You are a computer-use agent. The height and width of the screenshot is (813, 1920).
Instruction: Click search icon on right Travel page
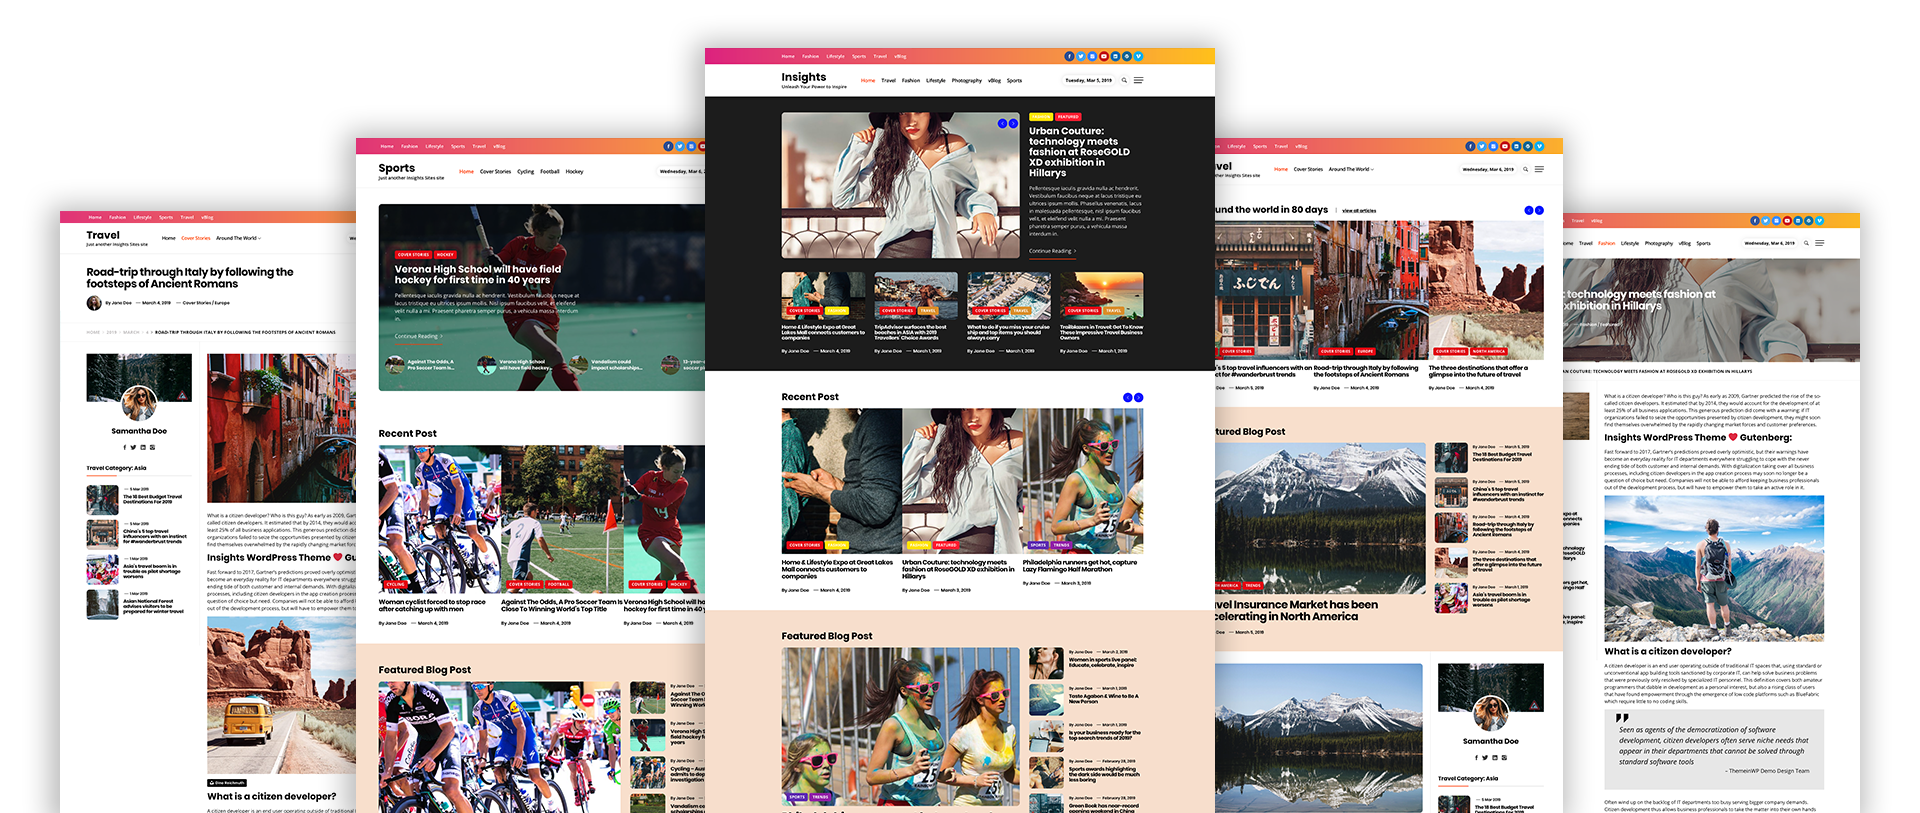point(1526,169)
